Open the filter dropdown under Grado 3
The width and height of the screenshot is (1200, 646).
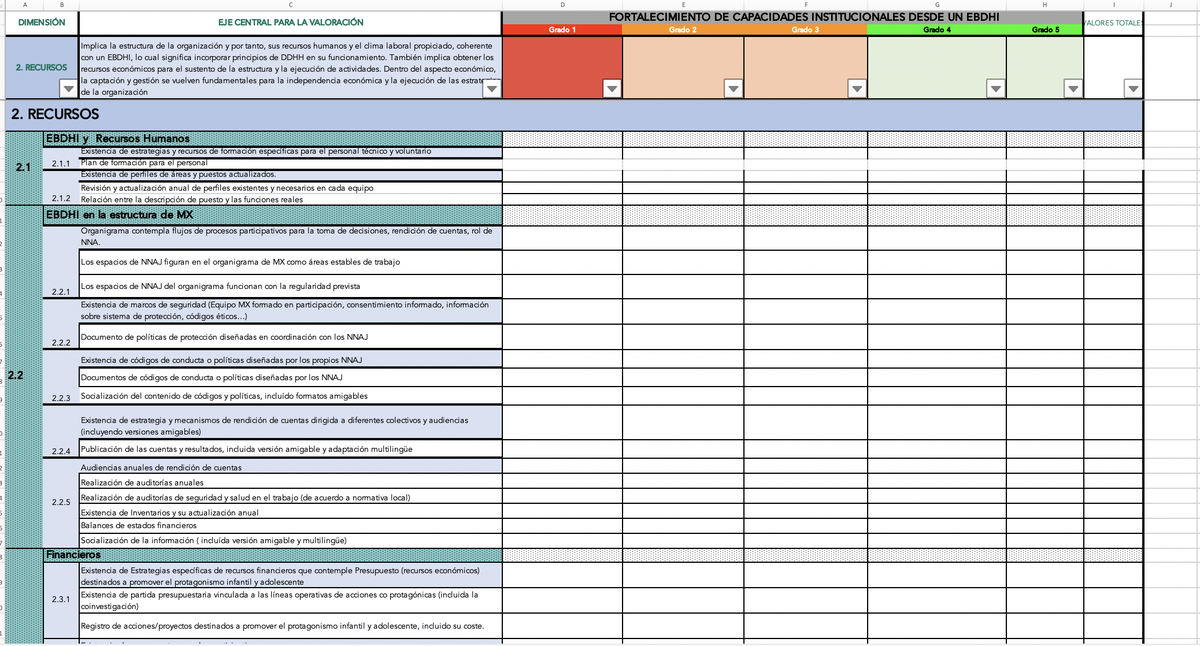pyautogui.click(x=856, y=89)
